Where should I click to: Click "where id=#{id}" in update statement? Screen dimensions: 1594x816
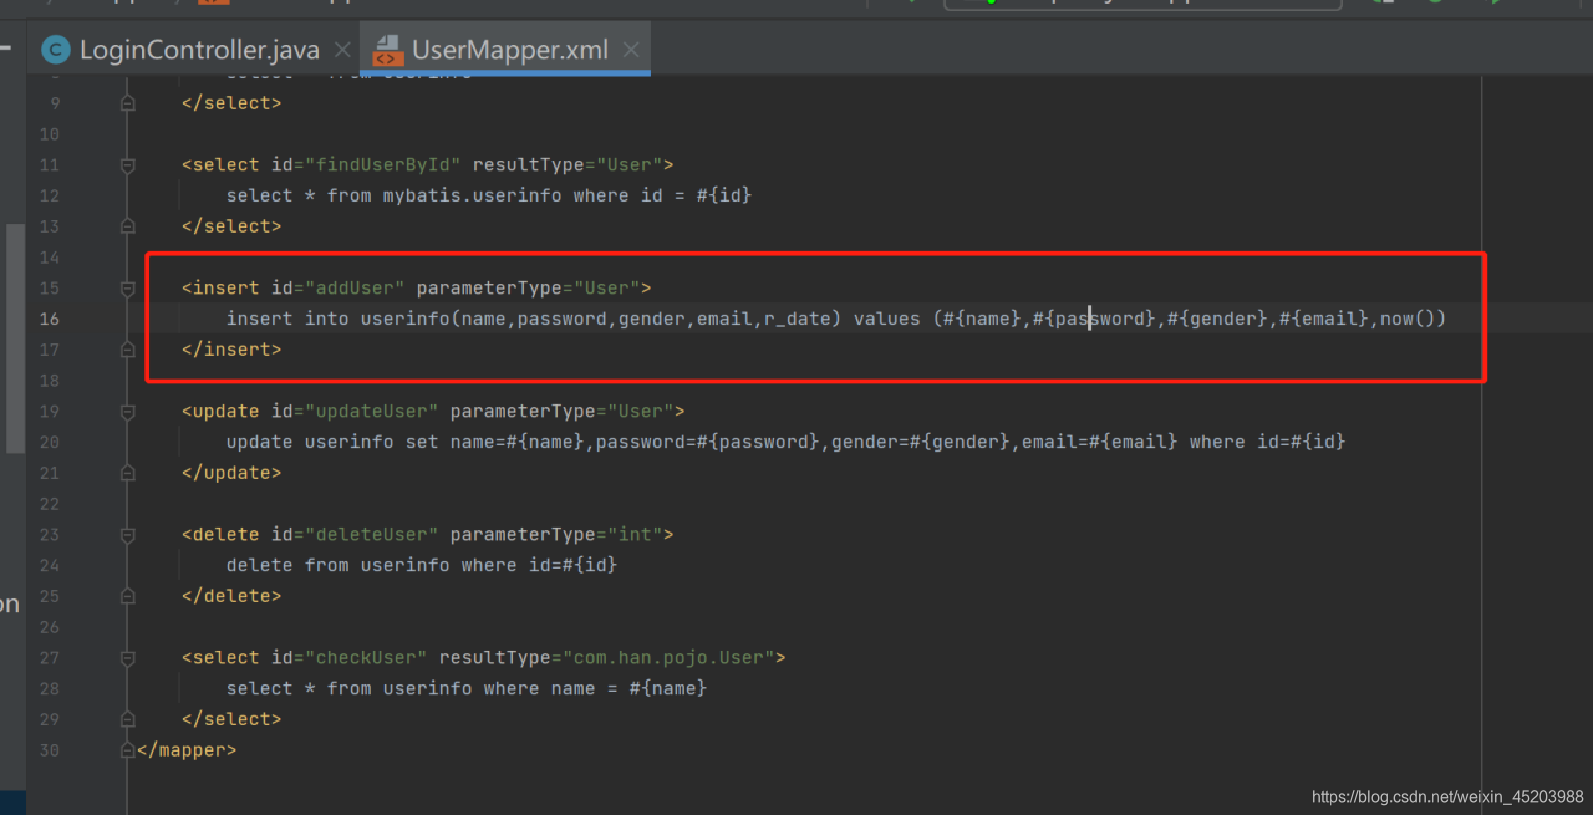pyautogui.click(x=1268, y=442)
